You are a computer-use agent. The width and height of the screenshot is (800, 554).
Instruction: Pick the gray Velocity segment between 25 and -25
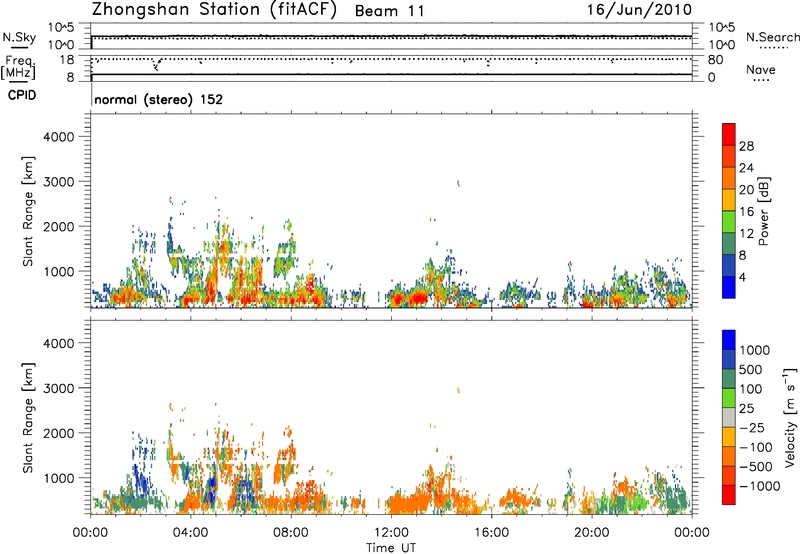[x=729, y=418]
